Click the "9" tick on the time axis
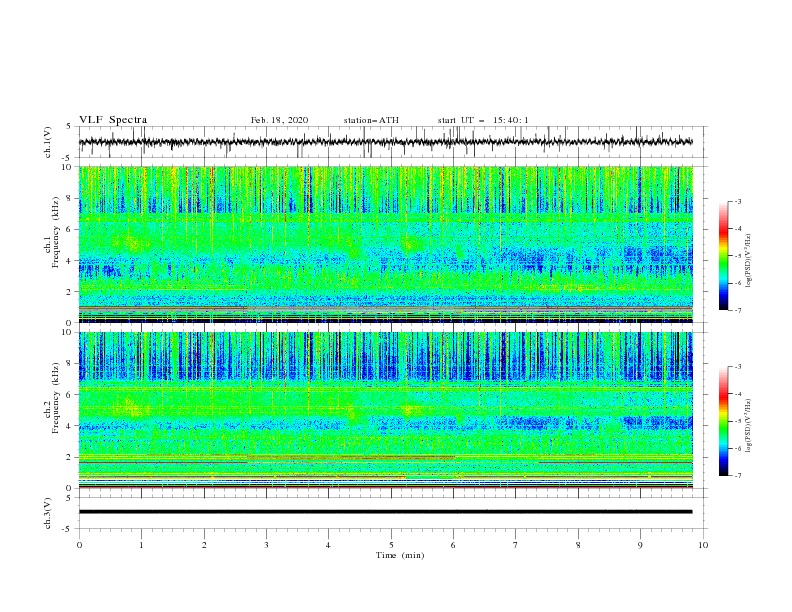The image size is (792, 612). [640, 545]
